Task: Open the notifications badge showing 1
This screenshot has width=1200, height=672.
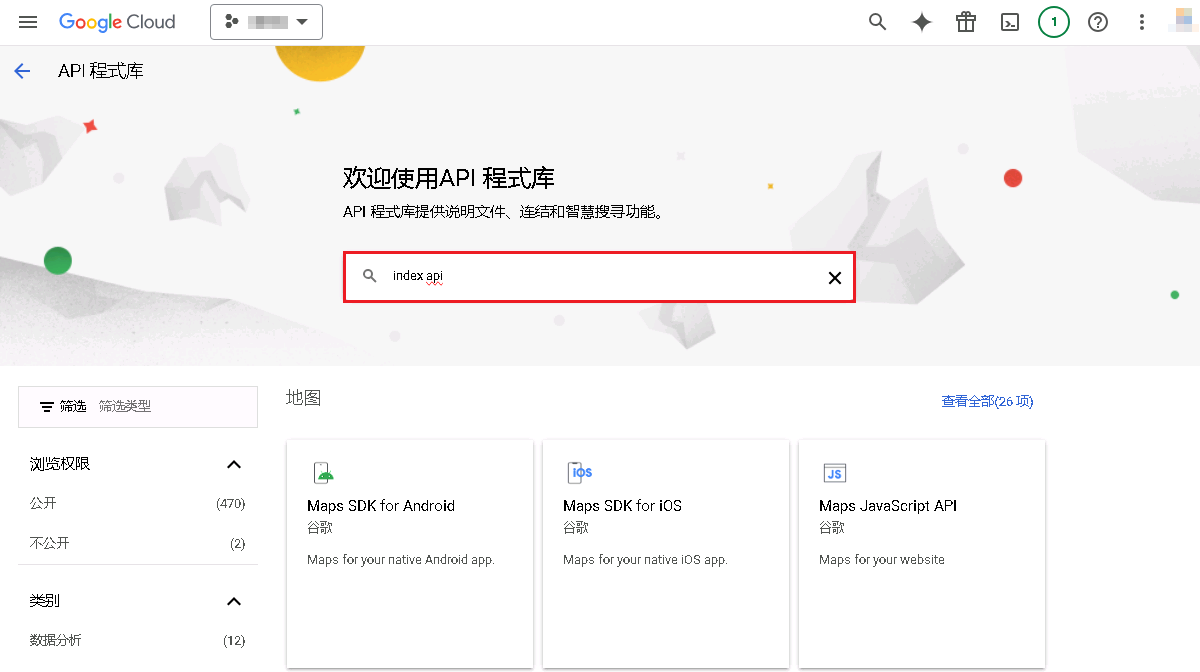Action: 1054,22
